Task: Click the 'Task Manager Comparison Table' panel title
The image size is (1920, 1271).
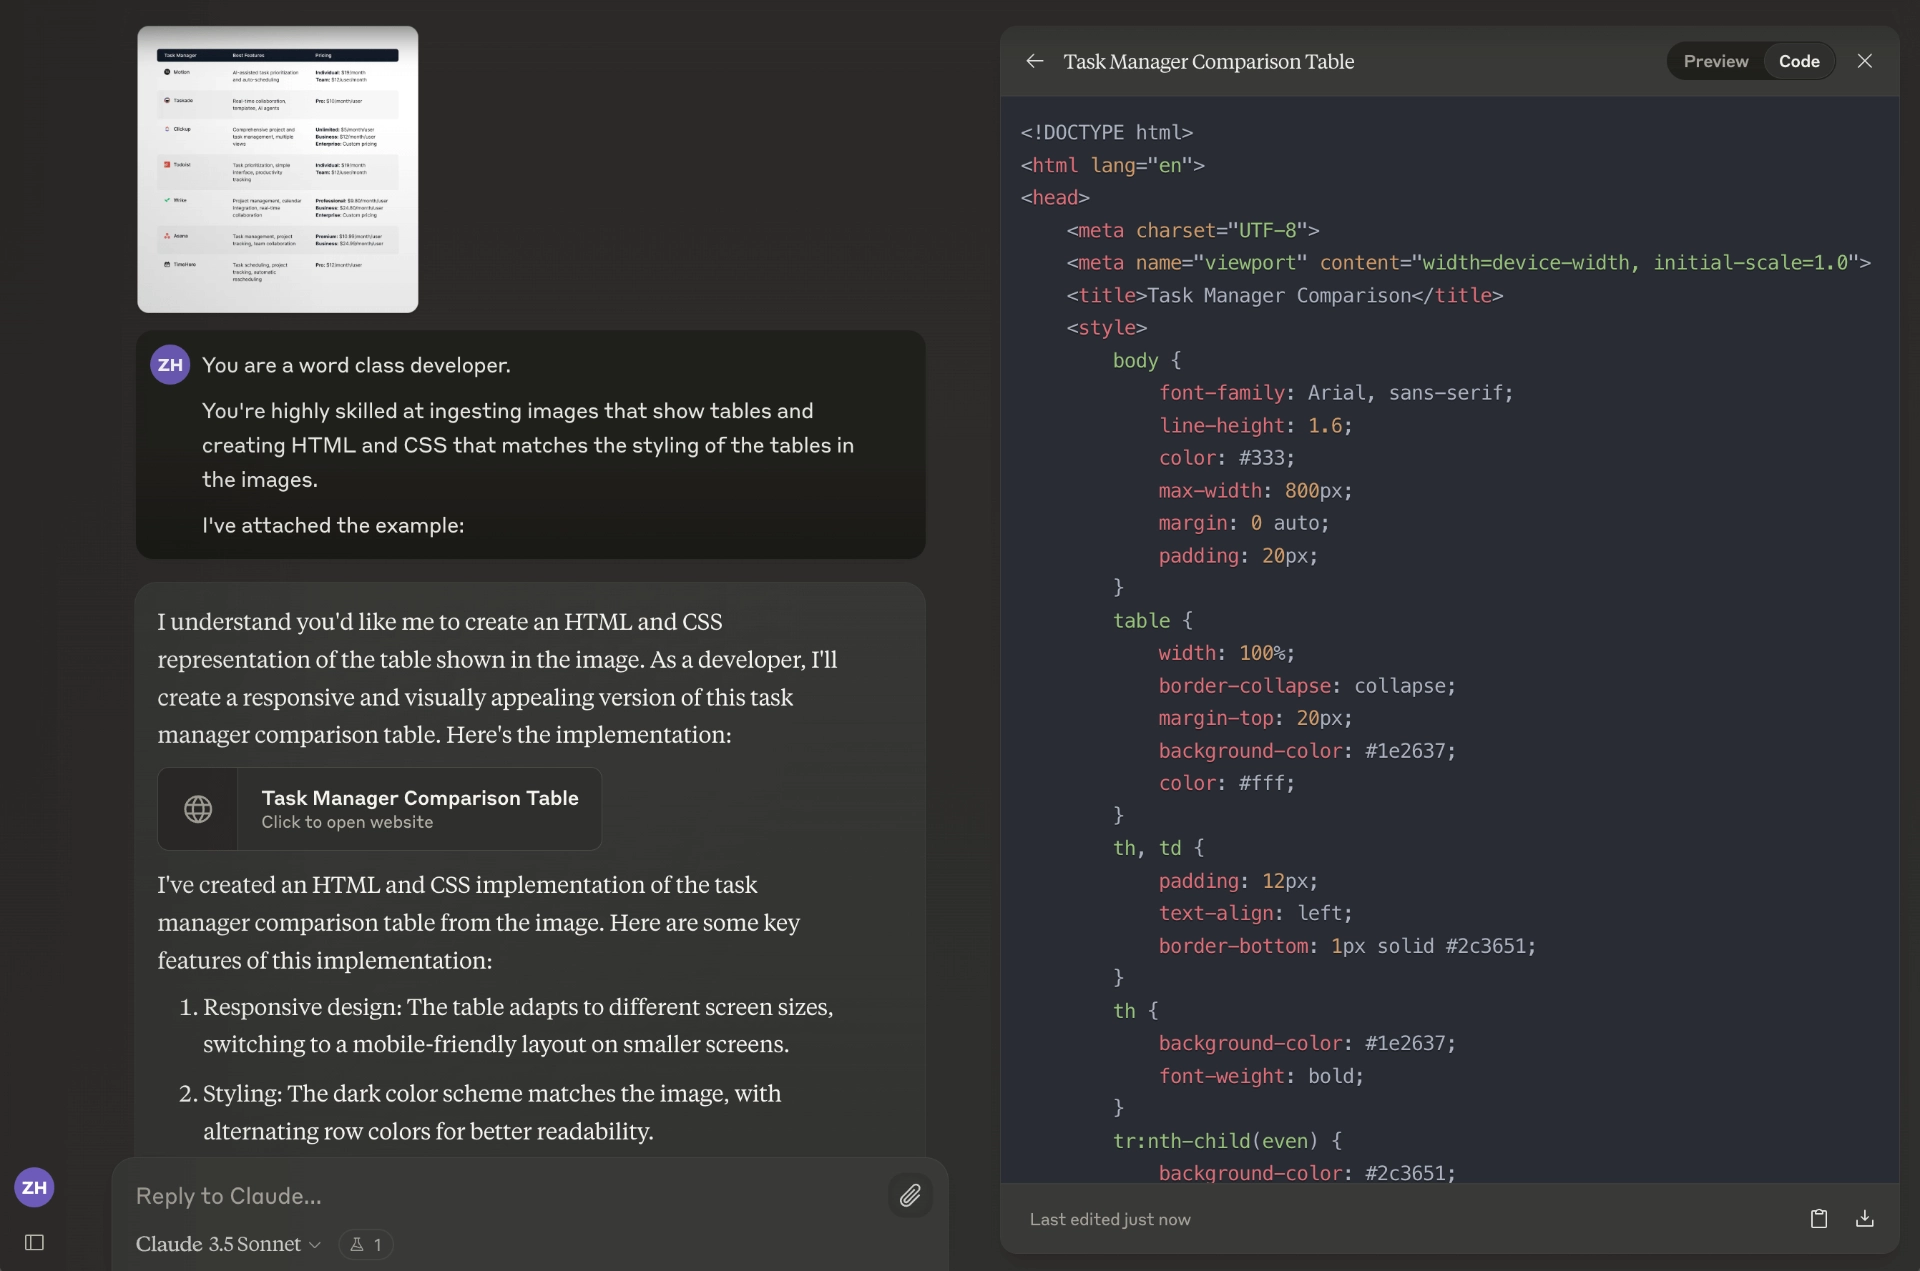Action: (1209, 62)
